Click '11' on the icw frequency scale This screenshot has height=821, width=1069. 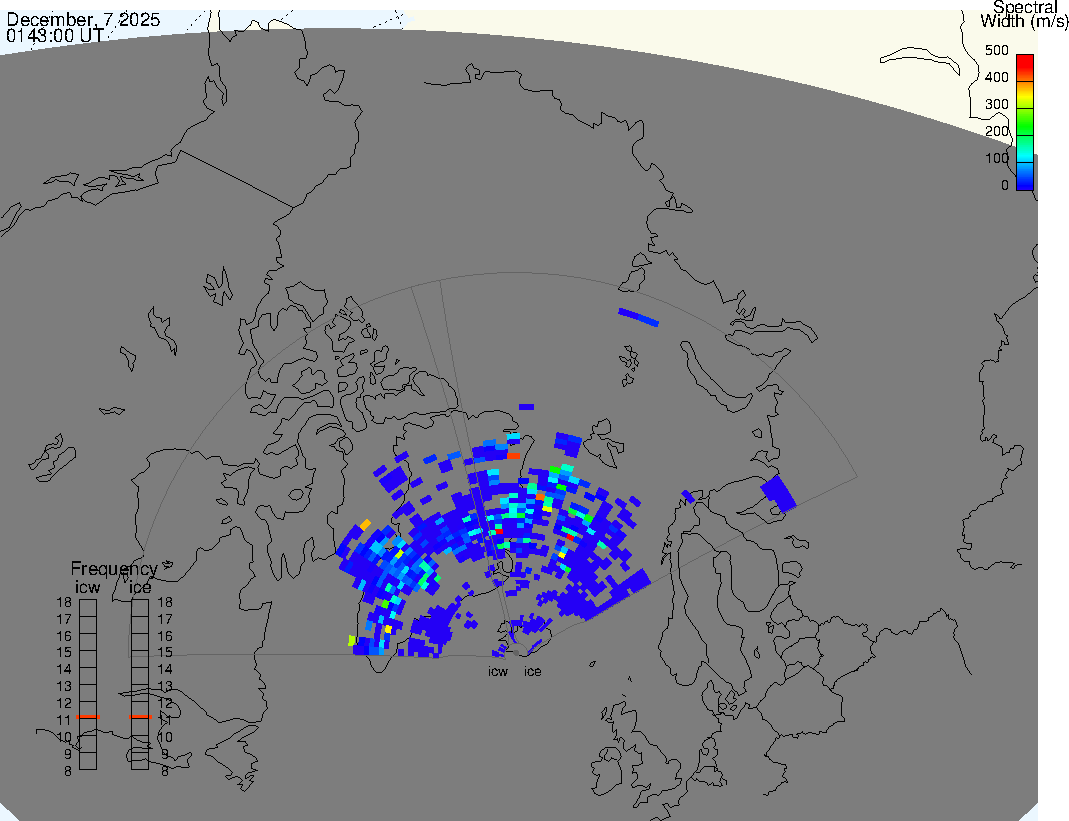(x=64, y=720)
